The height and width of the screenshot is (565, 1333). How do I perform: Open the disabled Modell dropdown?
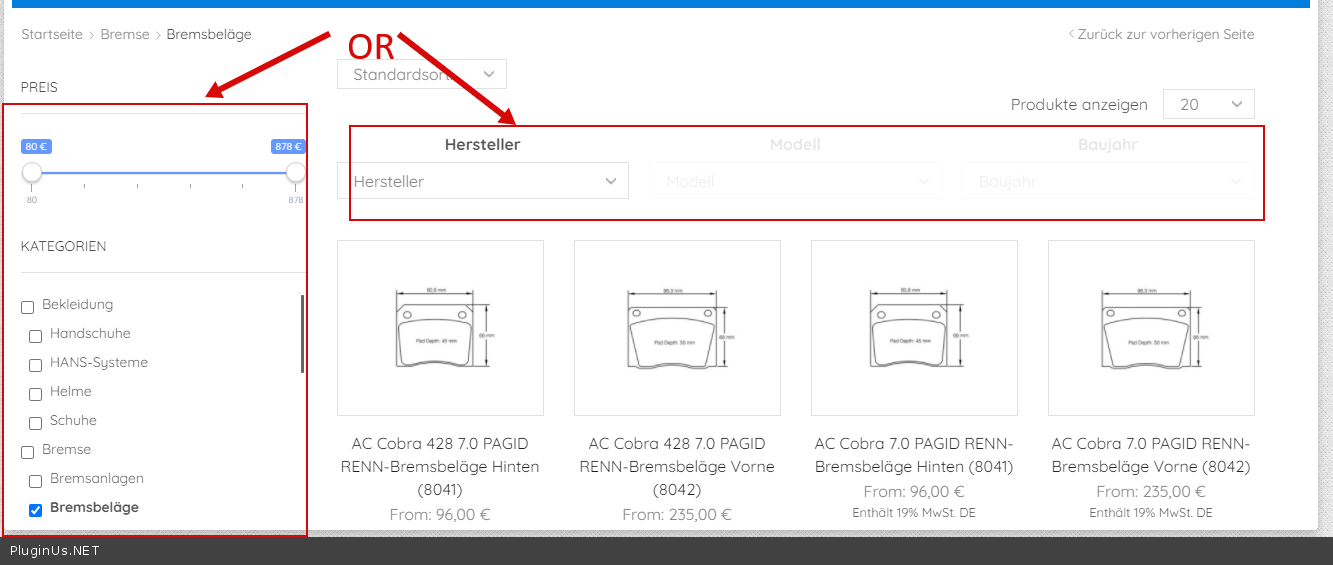795,181
